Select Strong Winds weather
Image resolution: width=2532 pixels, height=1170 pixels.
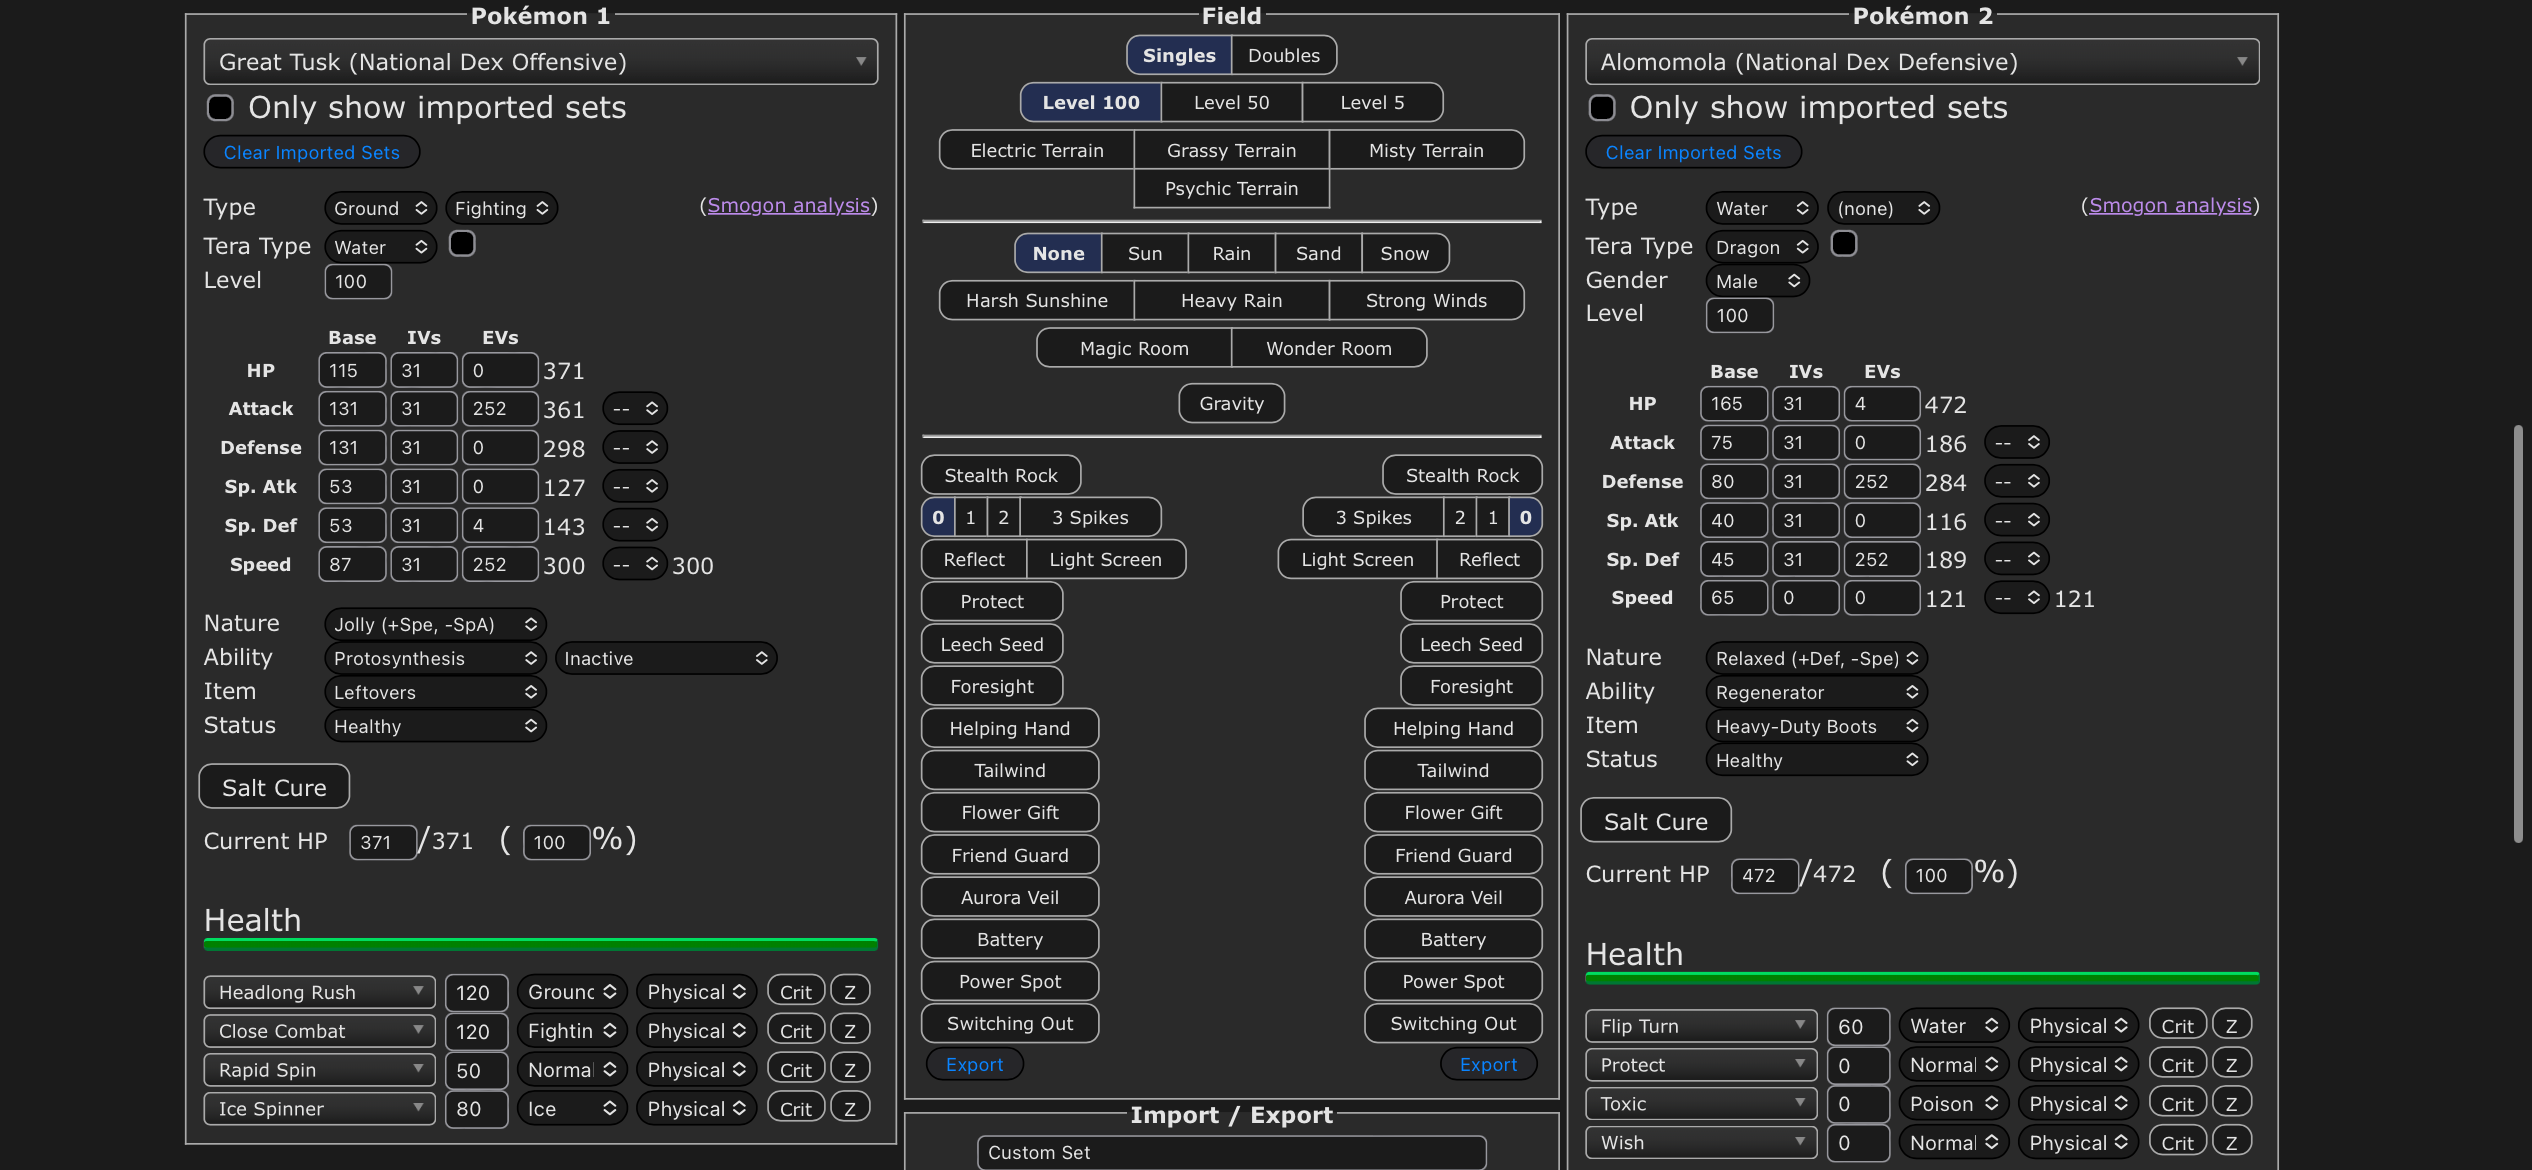(x=1426, y=300)
